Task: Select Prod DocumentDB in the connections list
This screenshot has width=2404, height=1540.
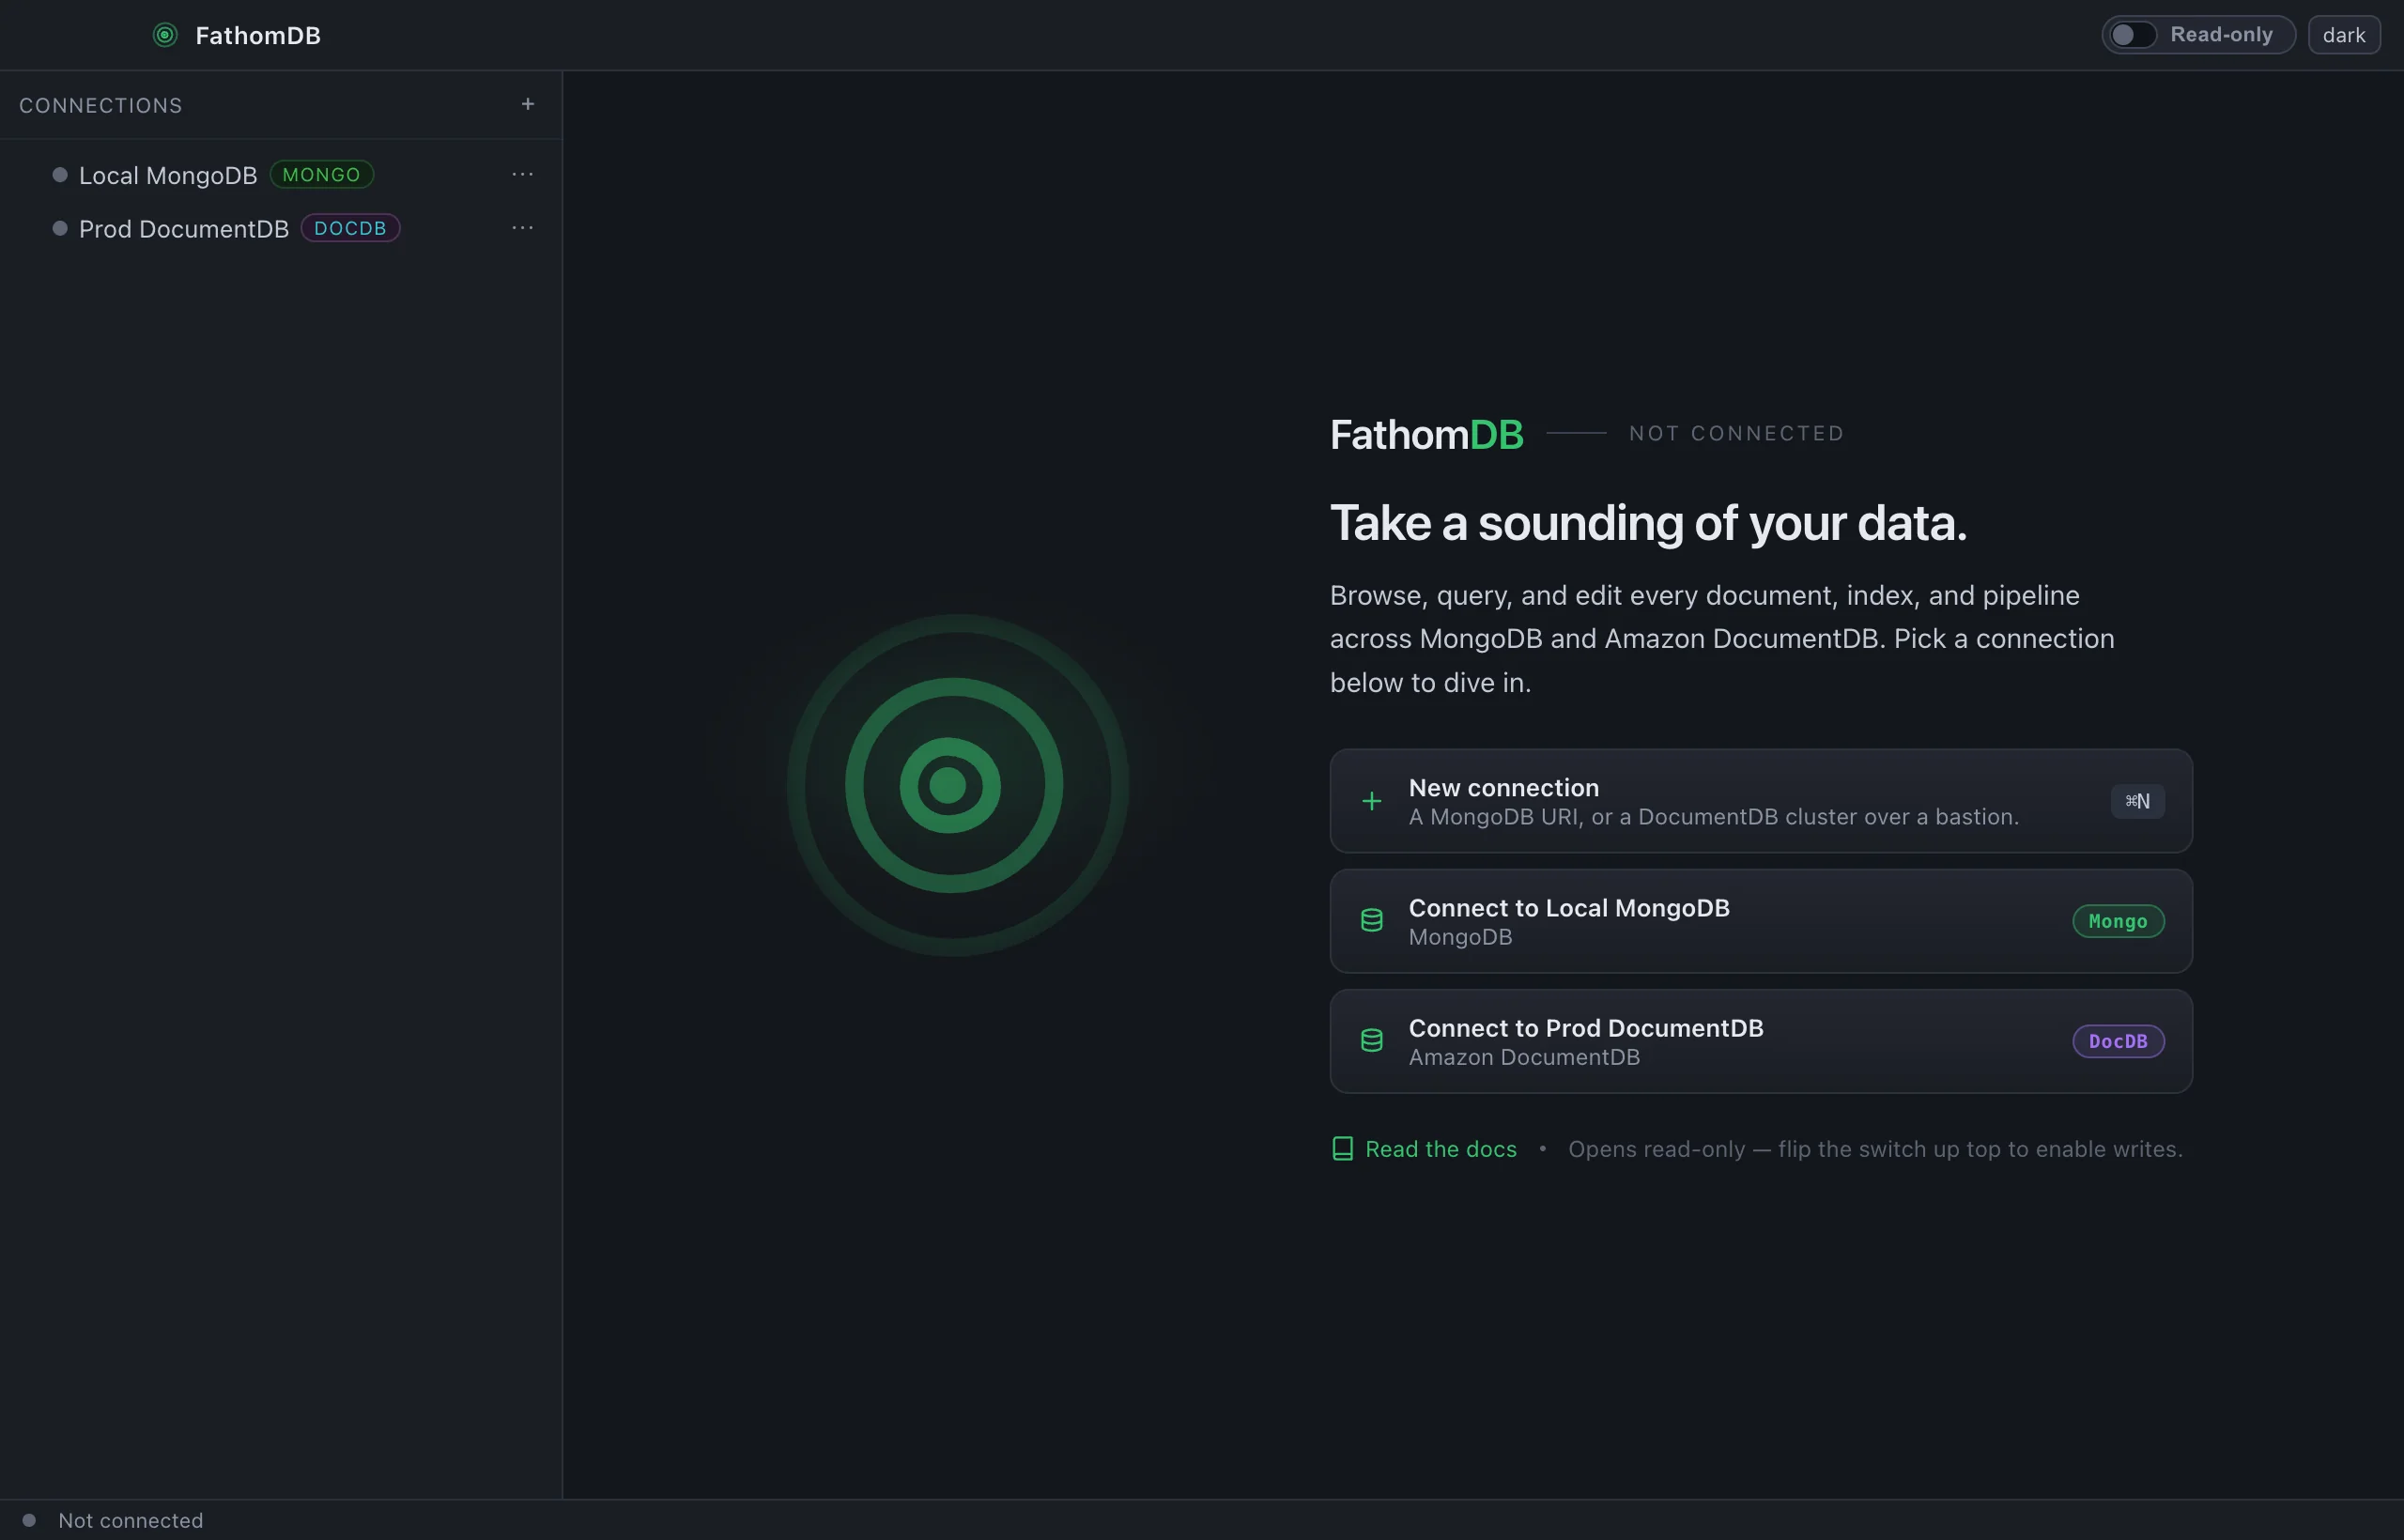Action: coord(281,229)
